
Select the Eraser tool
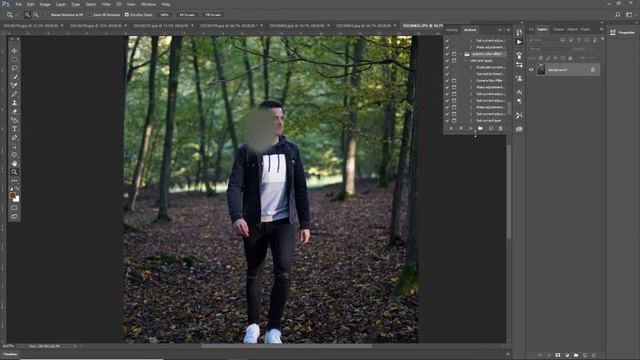pyautogui.click(x=14, y=111)
